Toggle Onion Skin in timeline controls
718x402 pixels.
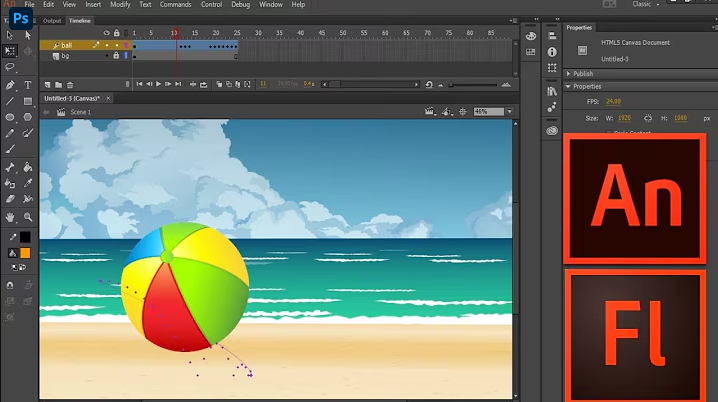(219, 84)
